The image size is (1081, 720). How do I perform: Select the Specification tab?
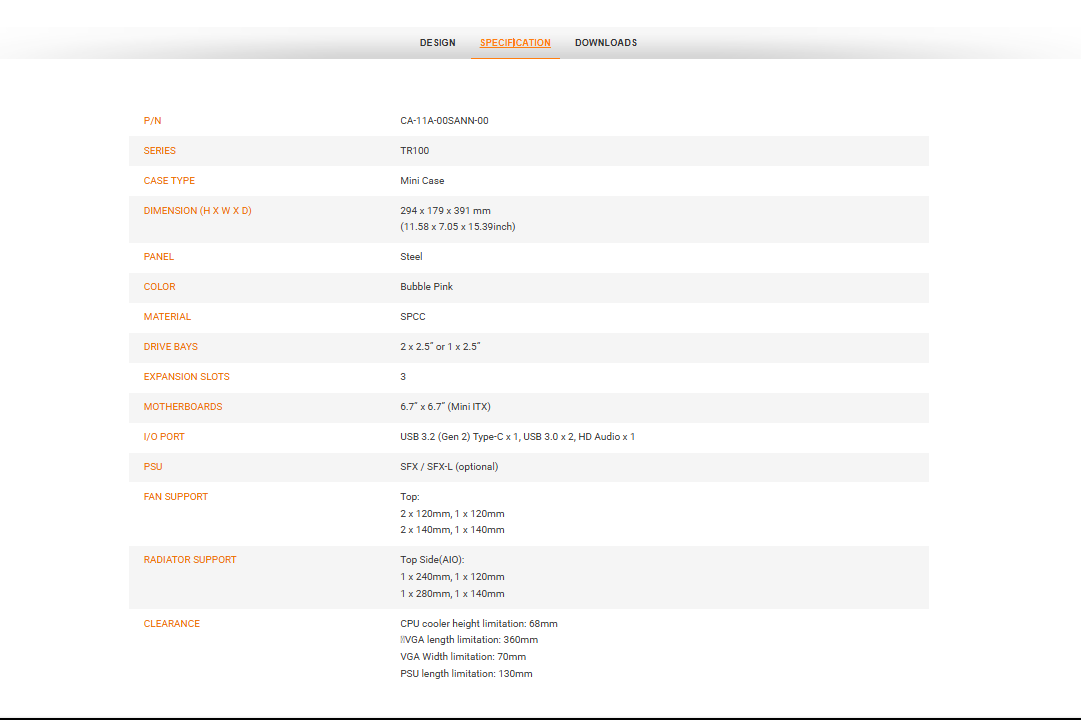515,43
